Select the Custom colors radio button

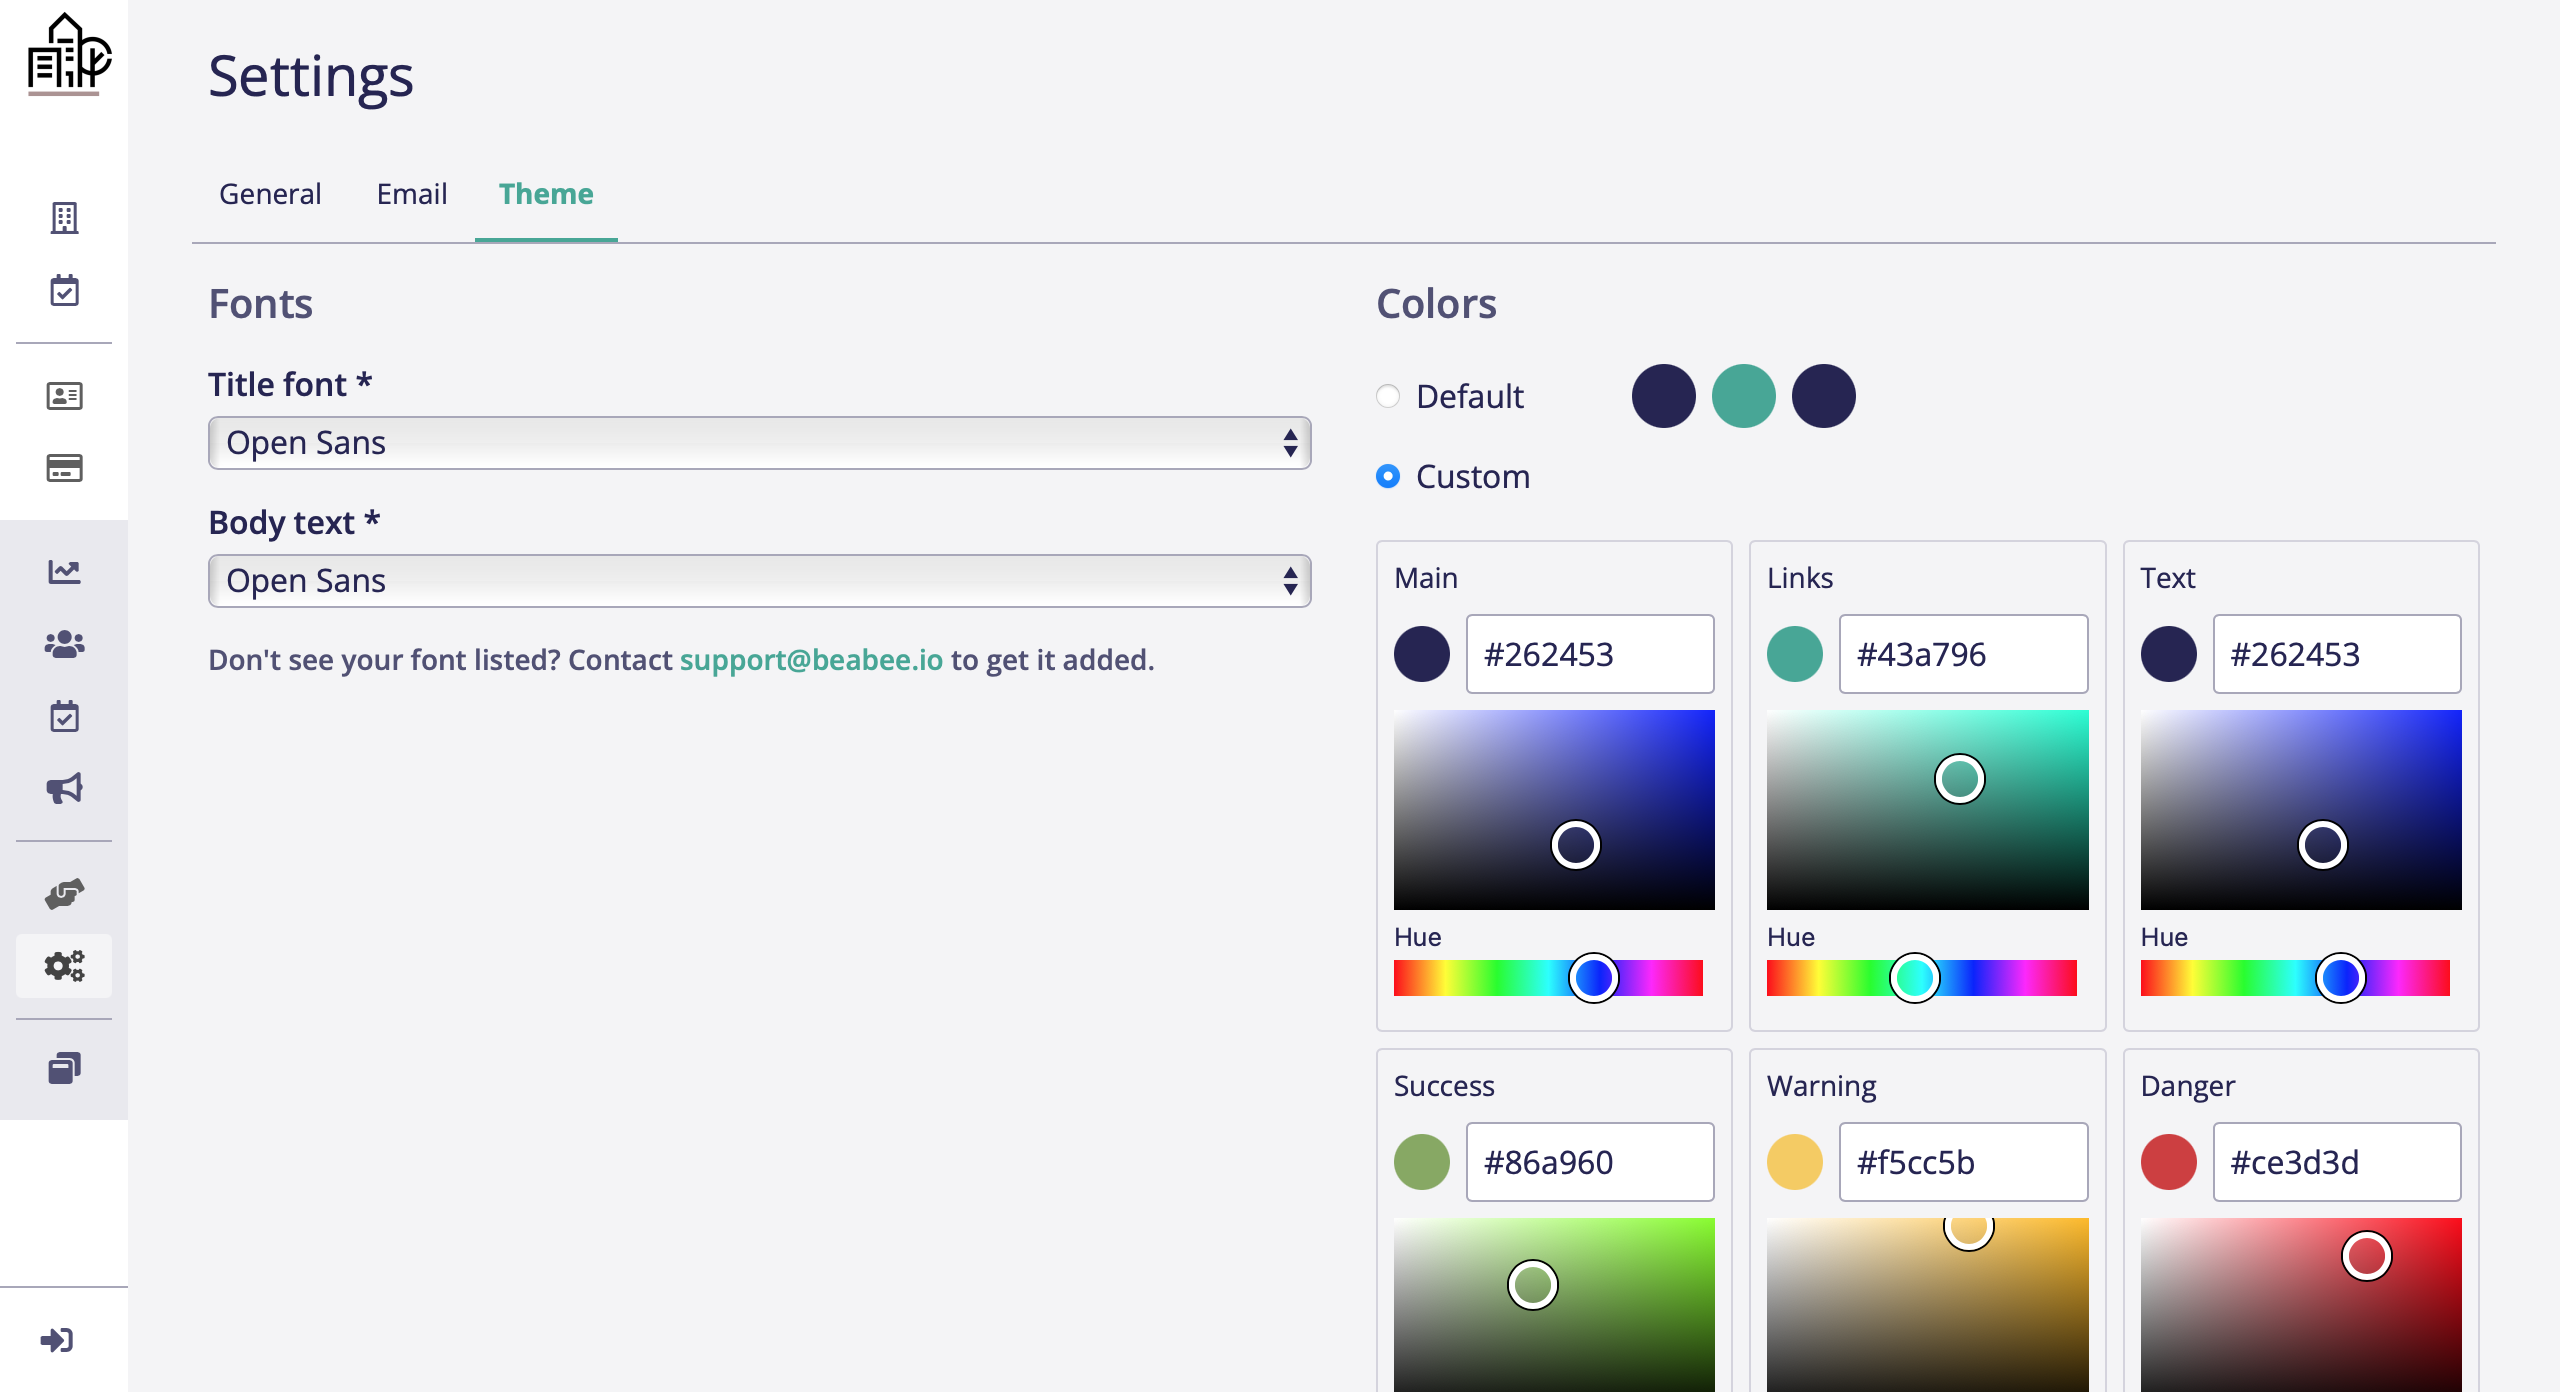coord(1388,476)
